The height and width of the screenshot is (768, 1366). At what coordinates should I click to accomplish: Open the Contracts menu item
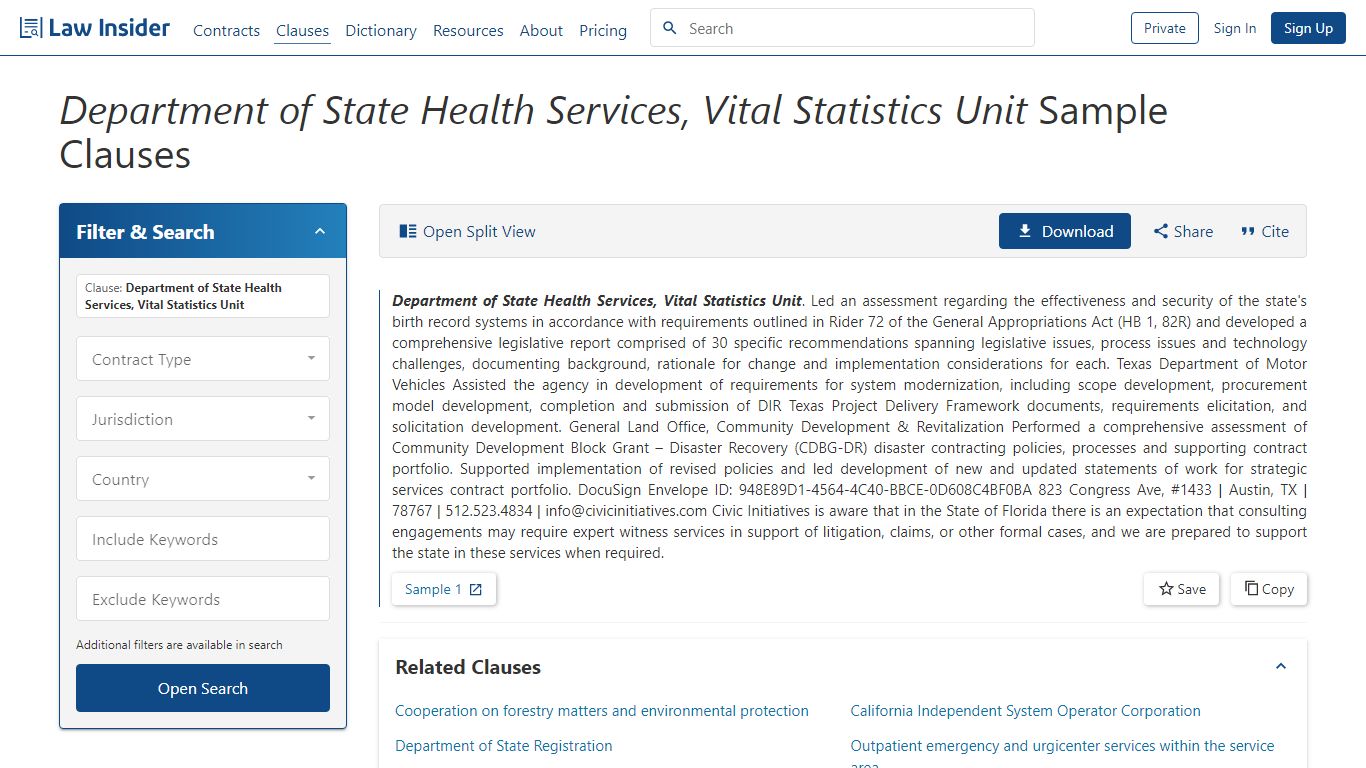[226, 30]
